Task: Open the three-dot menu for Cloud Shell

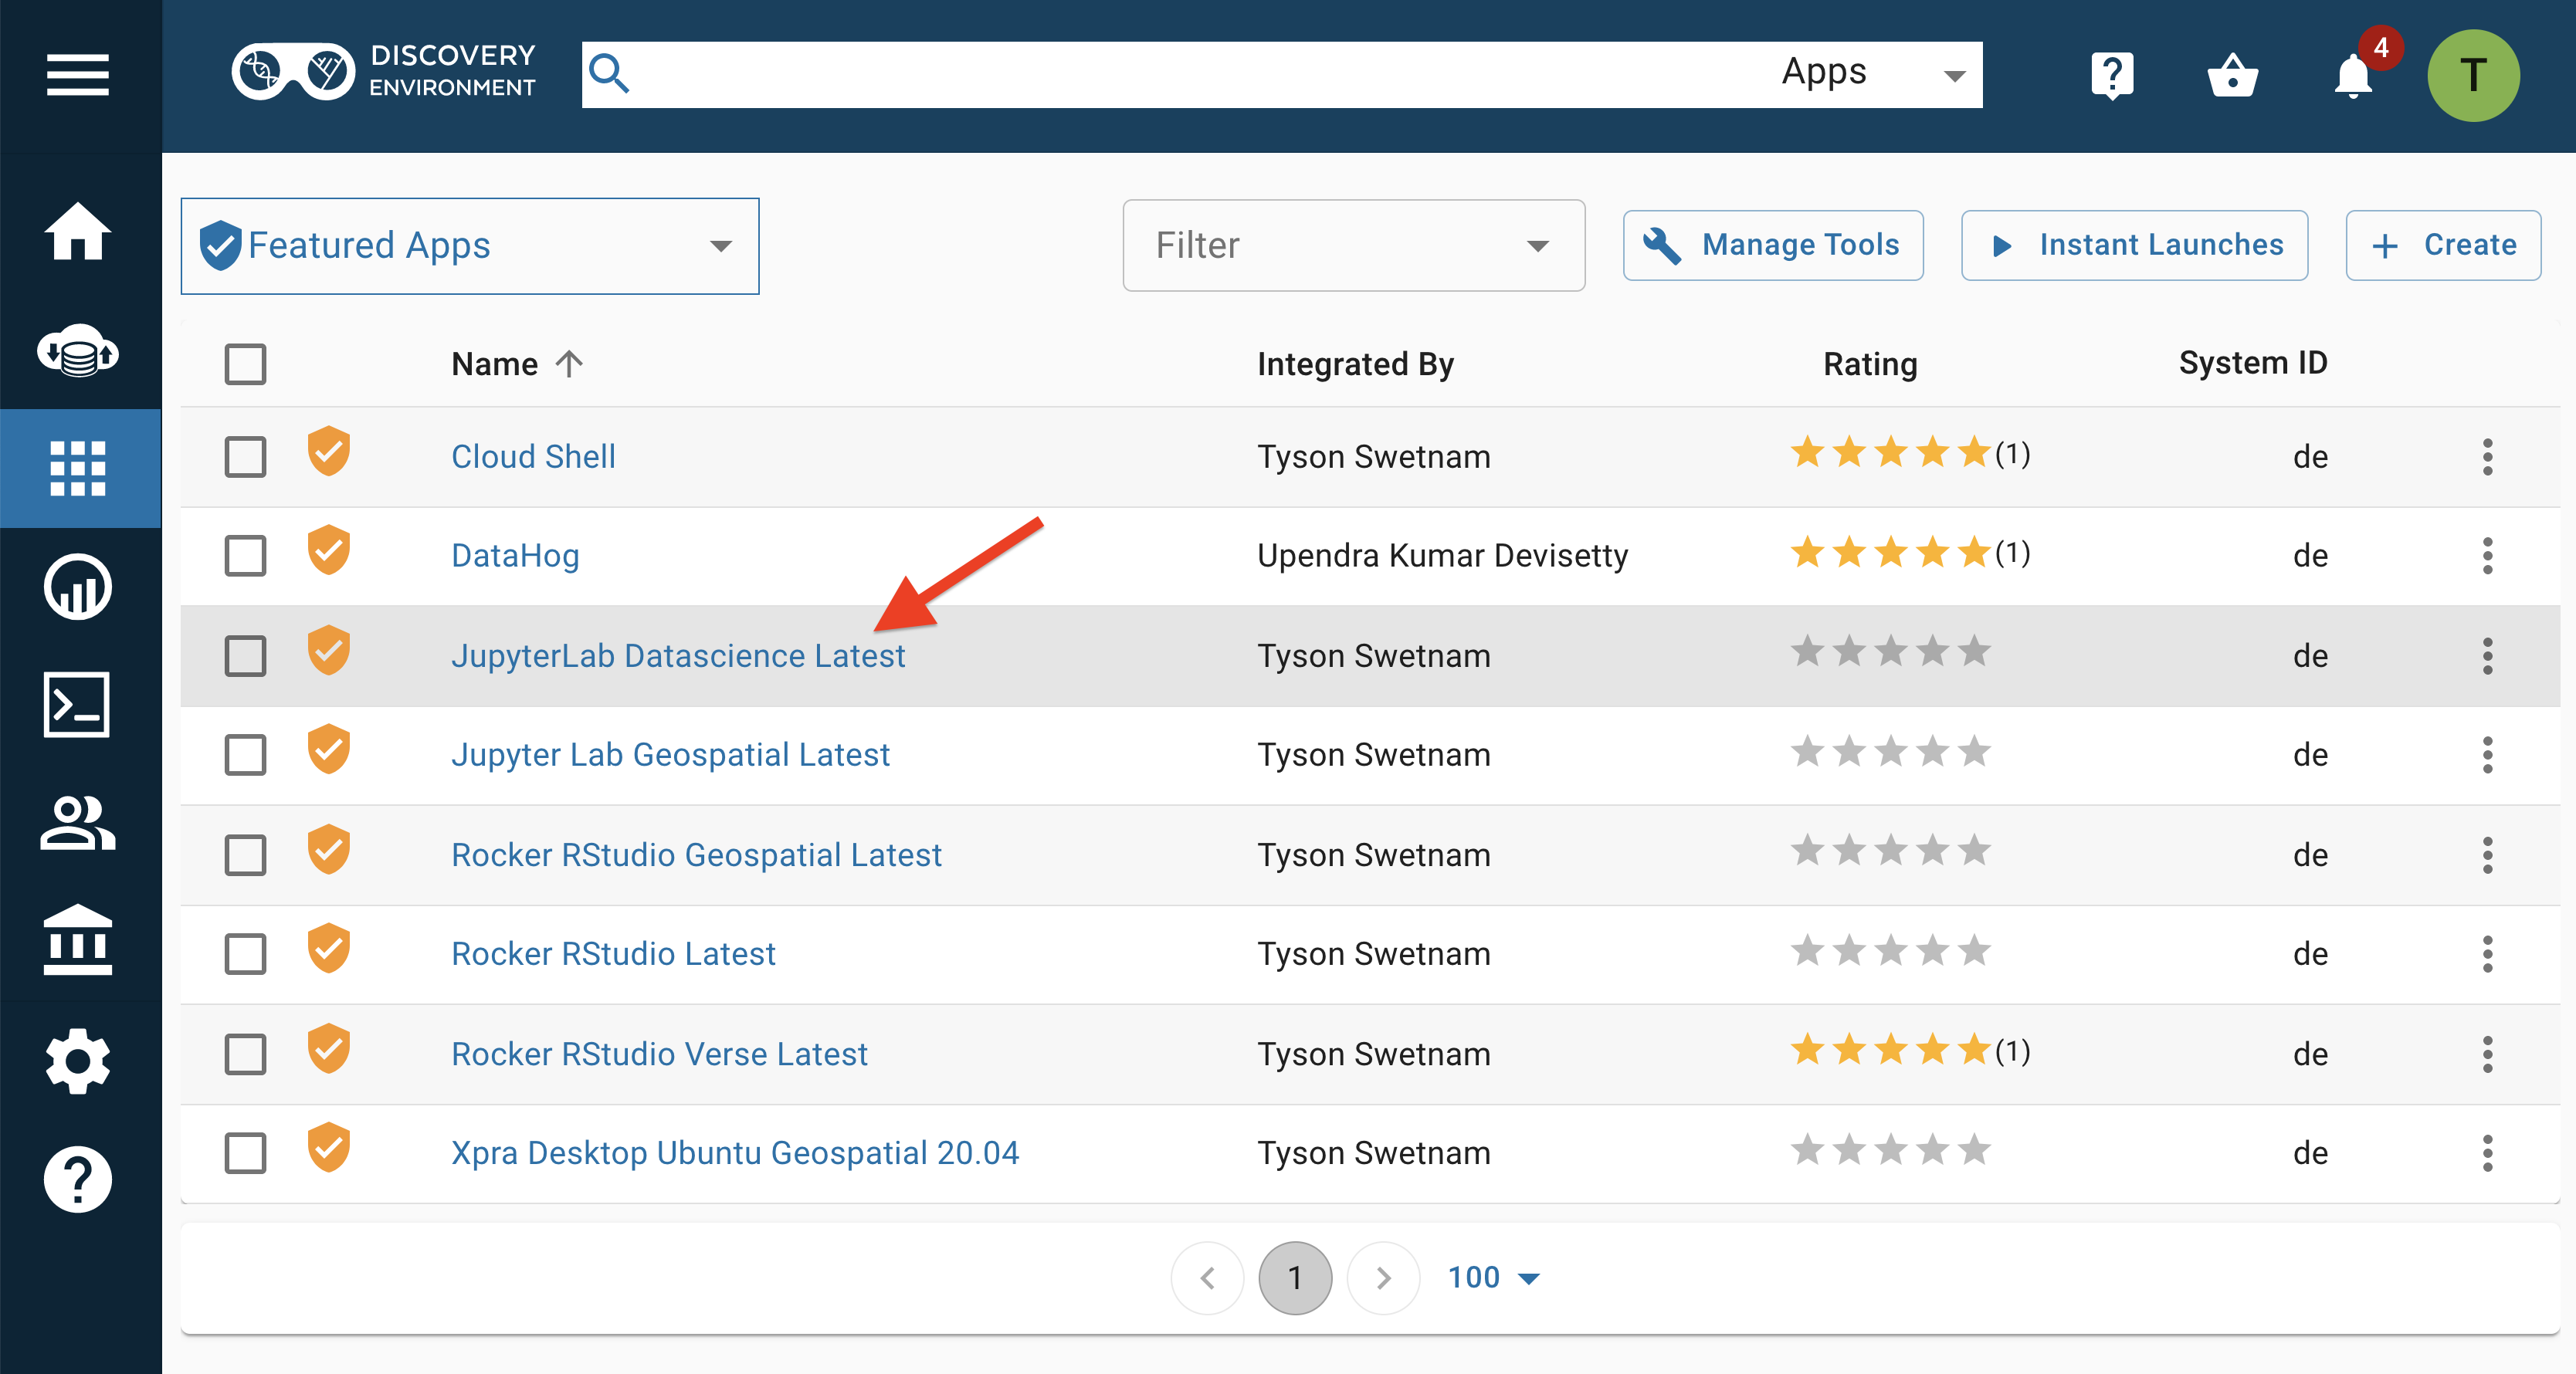Action: pos(2487,457)
